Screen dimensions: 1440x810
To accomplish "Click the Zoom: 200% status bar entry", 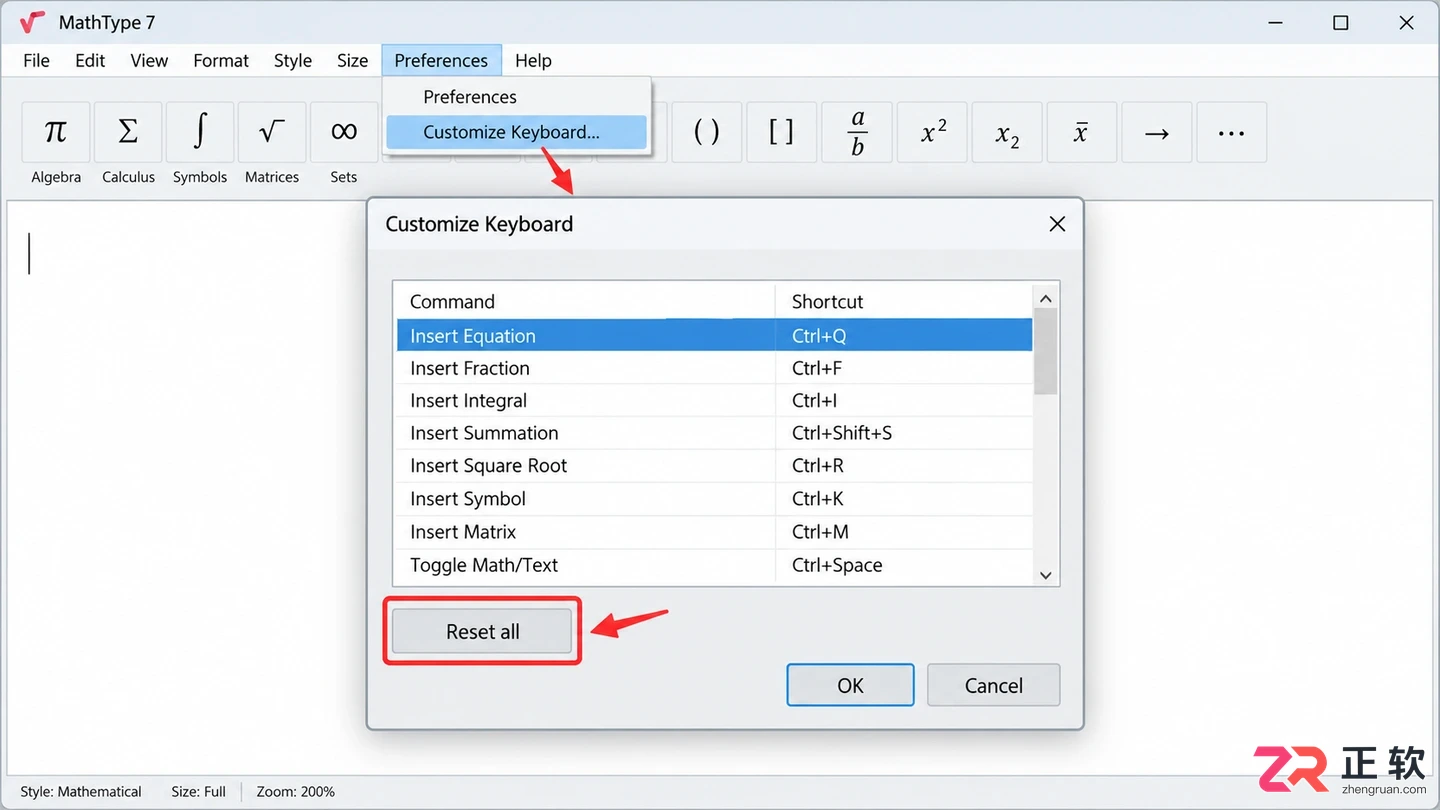I will pos(295,791).
